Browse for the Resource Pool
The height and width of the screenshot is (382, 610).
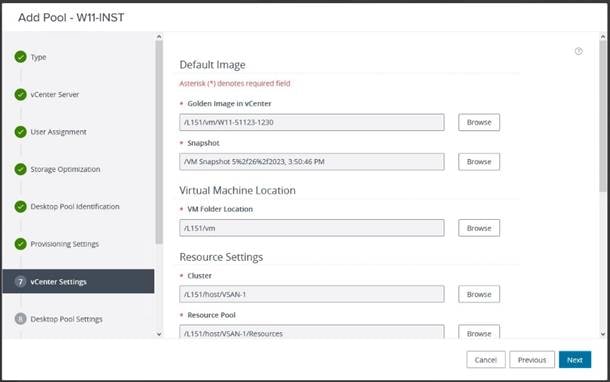479,332
